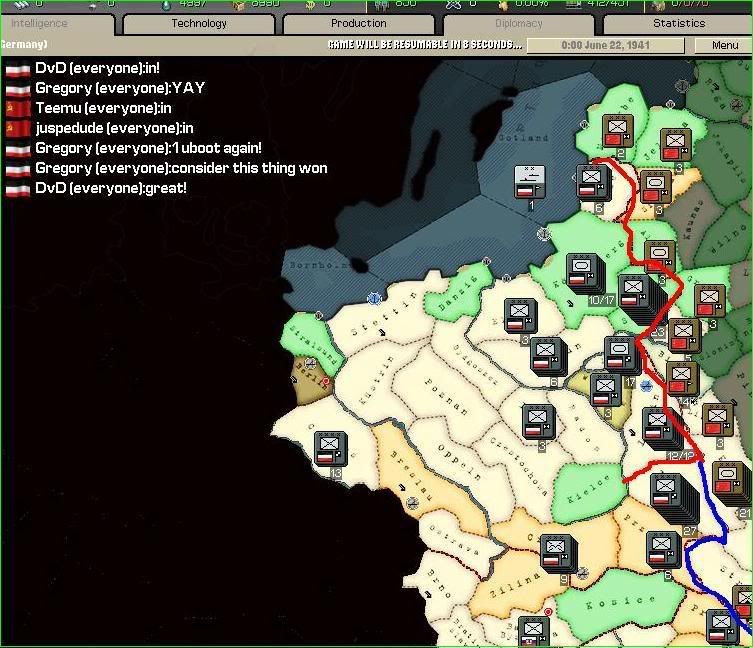
Task: Select the German armor stack labeled 10/17
Action: (x=582, y=271)
